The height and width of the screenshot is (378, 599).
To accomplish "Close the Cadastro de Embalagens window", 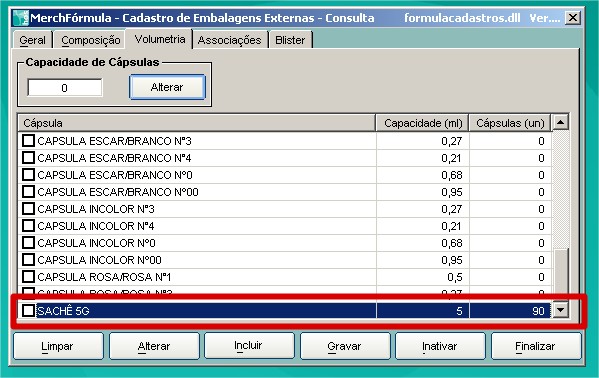I will pyautogui.click(x=573, y=18).
